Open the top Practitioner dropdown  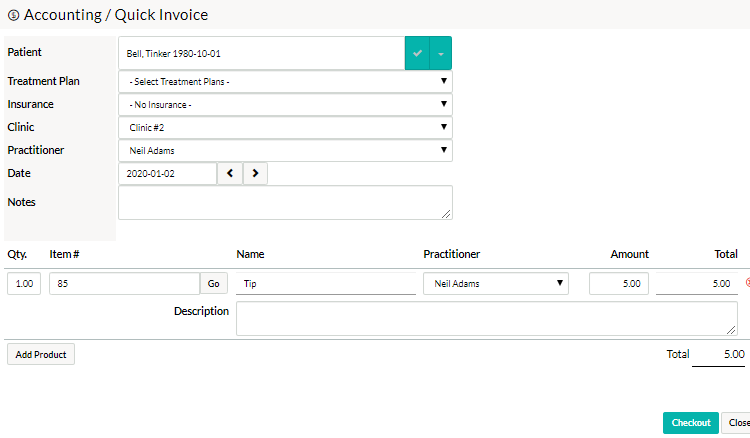[285, 151]
